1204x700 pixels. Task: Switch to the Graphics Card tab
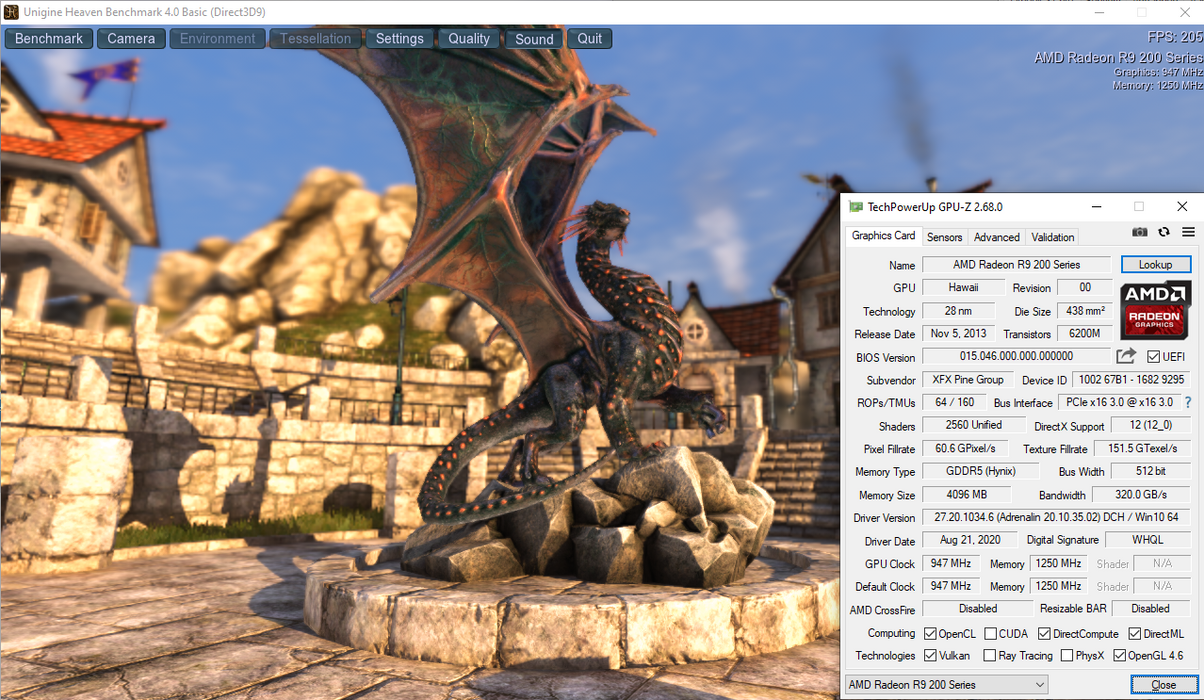pos(883,236)
